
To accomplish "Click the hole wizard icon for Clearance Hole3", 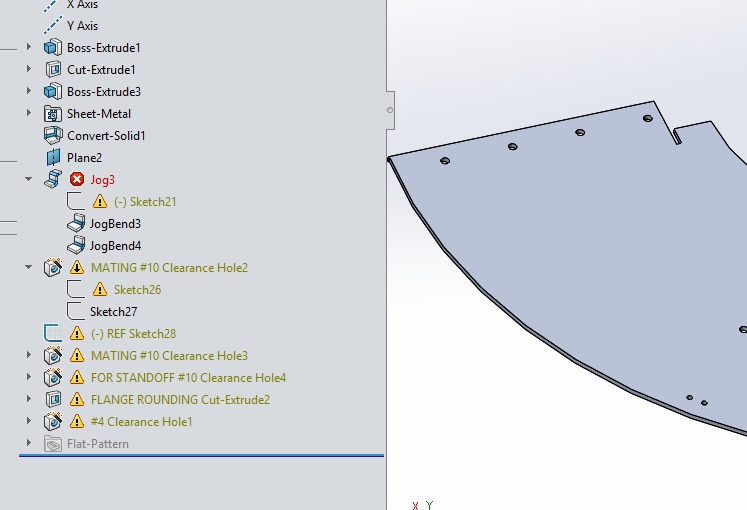I will [x=53, y=356].
